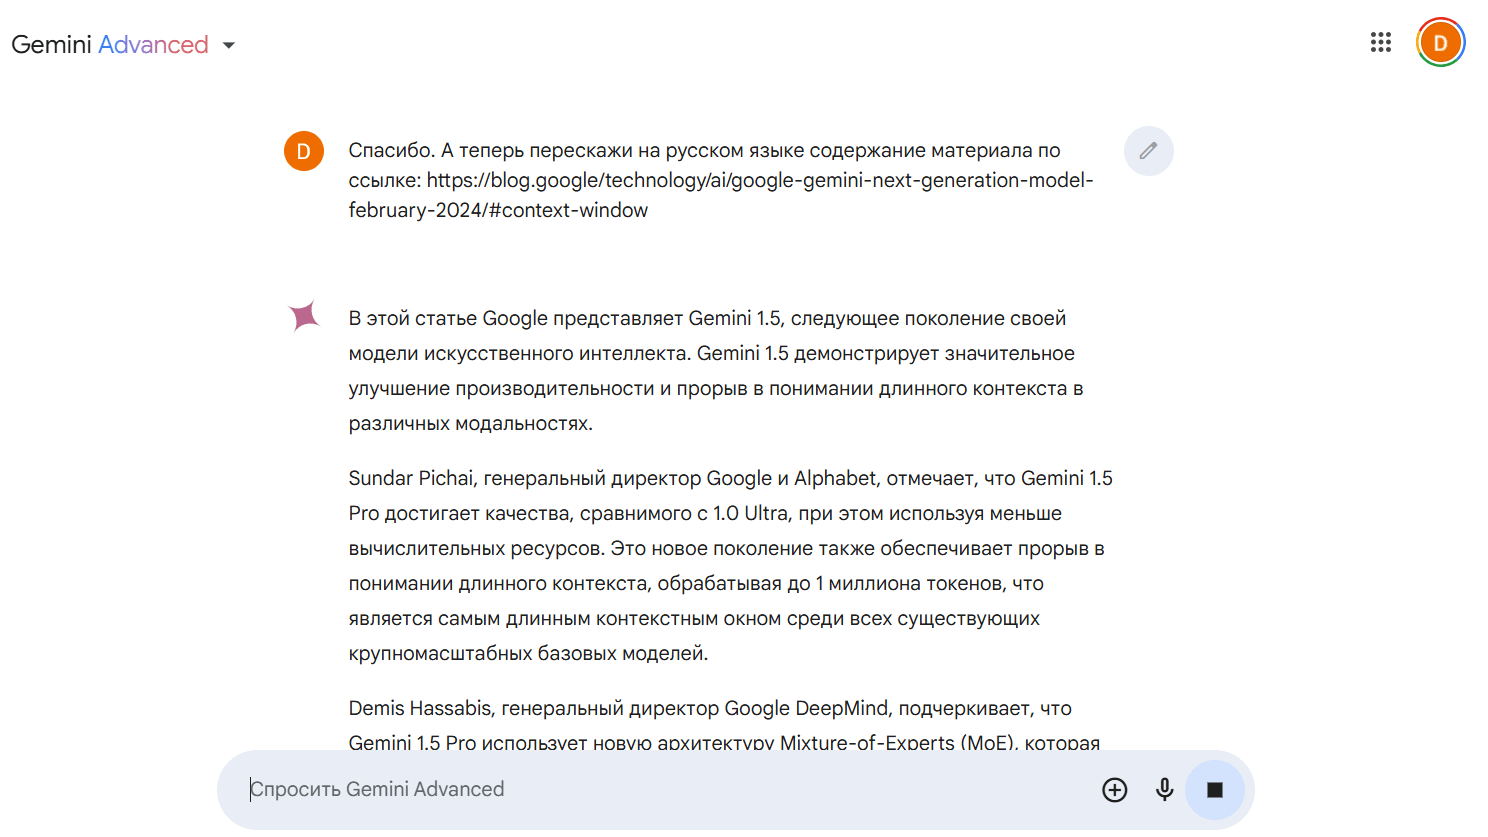Click the text february-2024/#context-window in the prompt

click(x=498, y=211)
